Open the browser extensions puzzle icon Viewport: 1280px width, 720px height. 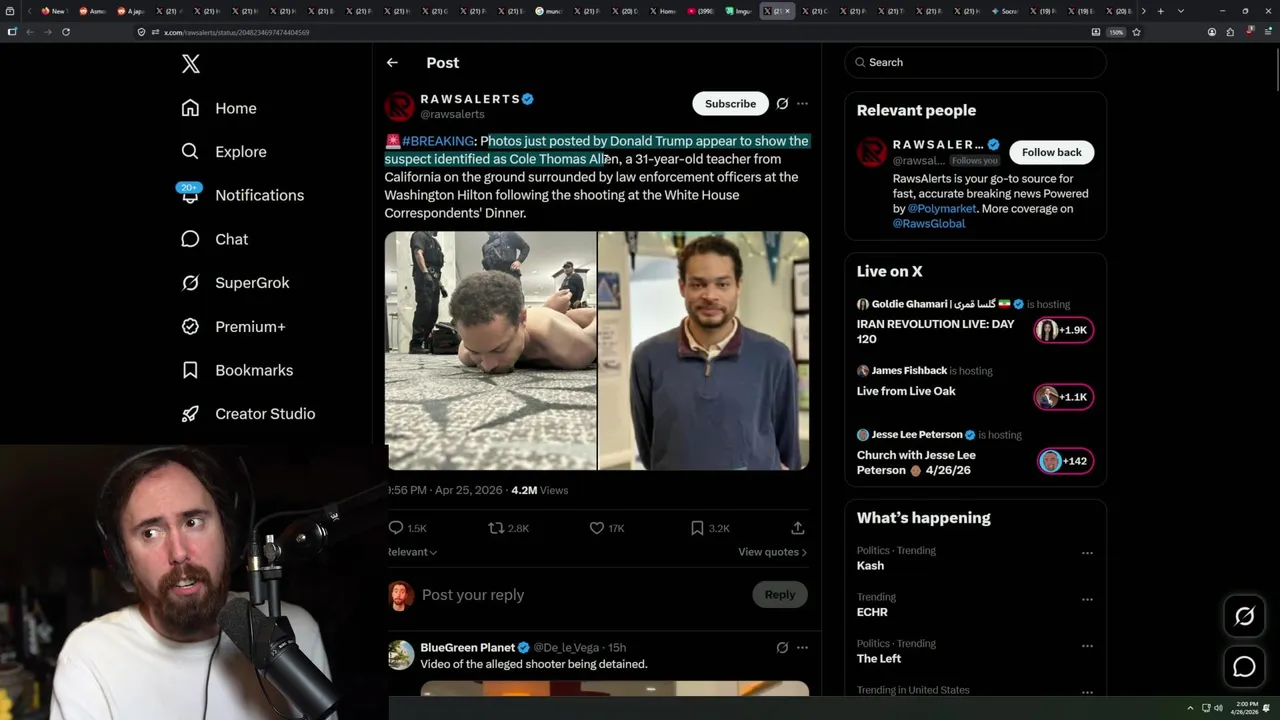click(1229, 32)
